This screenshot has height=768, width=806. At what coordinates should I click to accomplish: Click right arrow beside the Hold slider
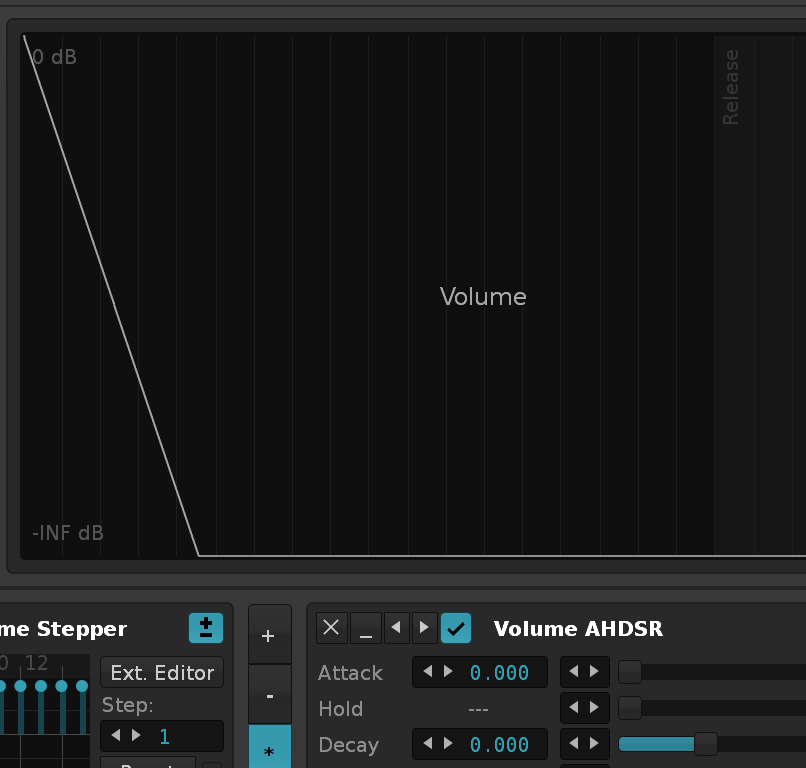click(x=595, y=707)
